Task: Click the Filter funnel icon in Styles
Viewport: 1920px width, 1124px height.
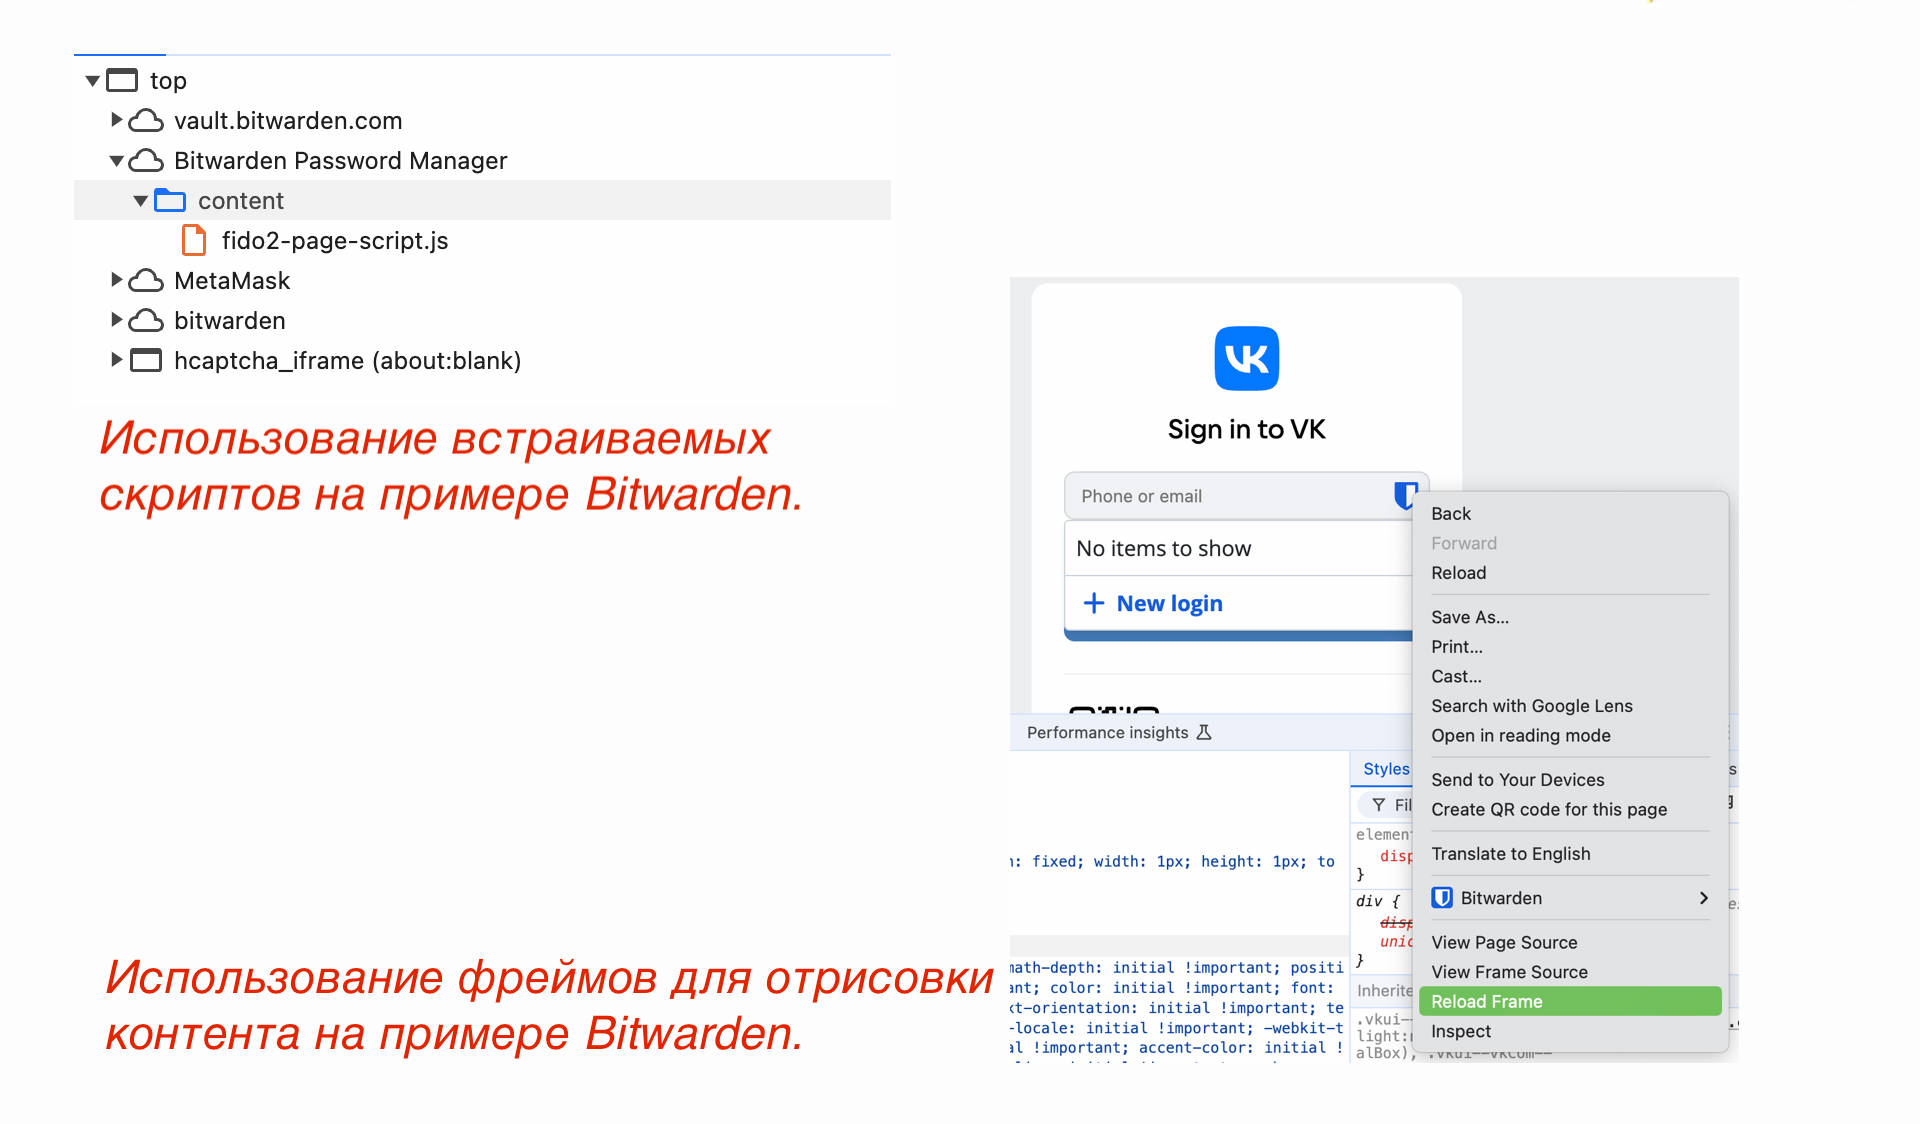Action: click(x=1379, y=805)
